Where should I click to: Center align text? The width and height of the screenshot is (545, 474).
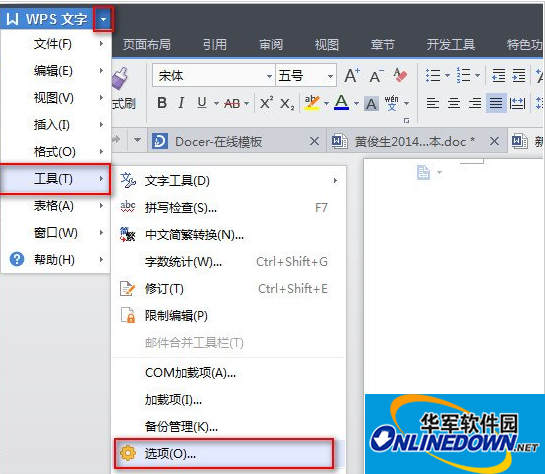(454, 103)
